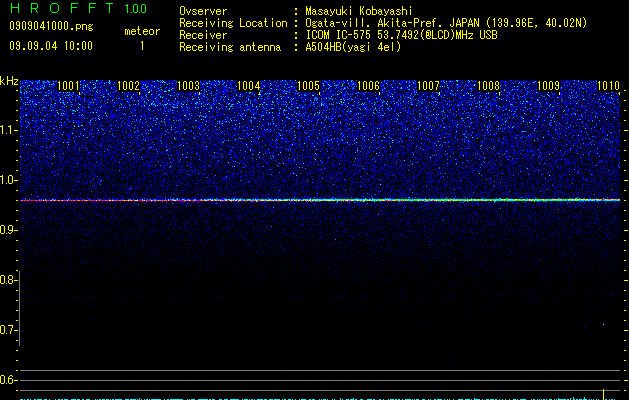
Task: Click the 1010 time marker label
Action: [x=609, y=86]
